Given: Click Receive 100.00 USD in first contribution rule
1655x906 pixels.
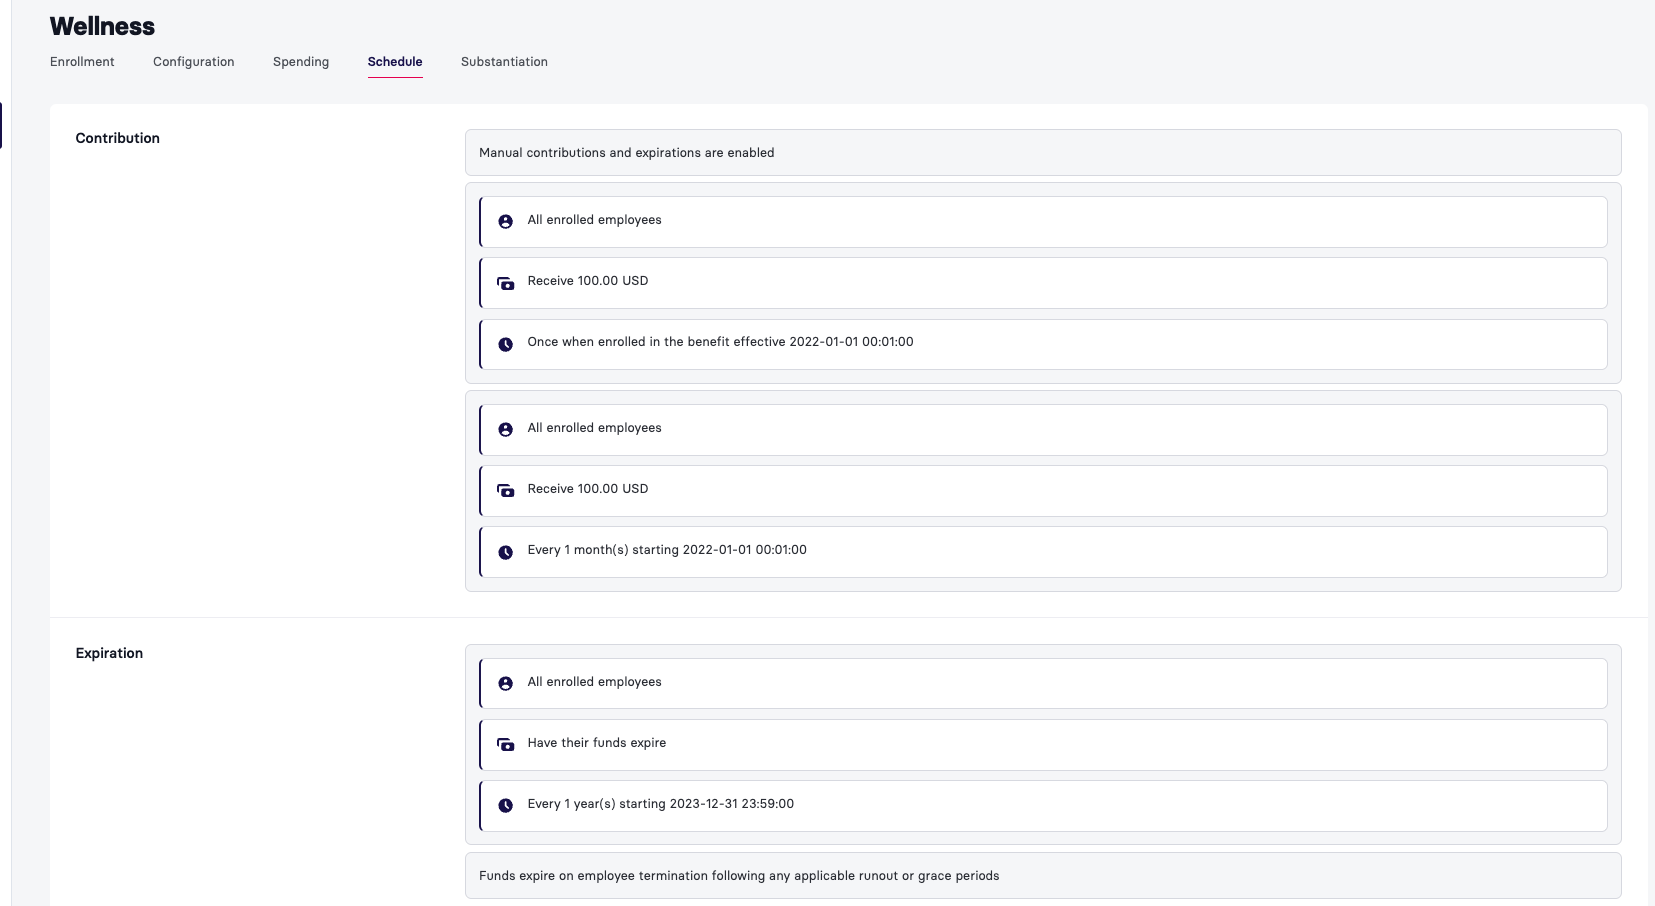Looking at the screenshot, I should [588, 281].
